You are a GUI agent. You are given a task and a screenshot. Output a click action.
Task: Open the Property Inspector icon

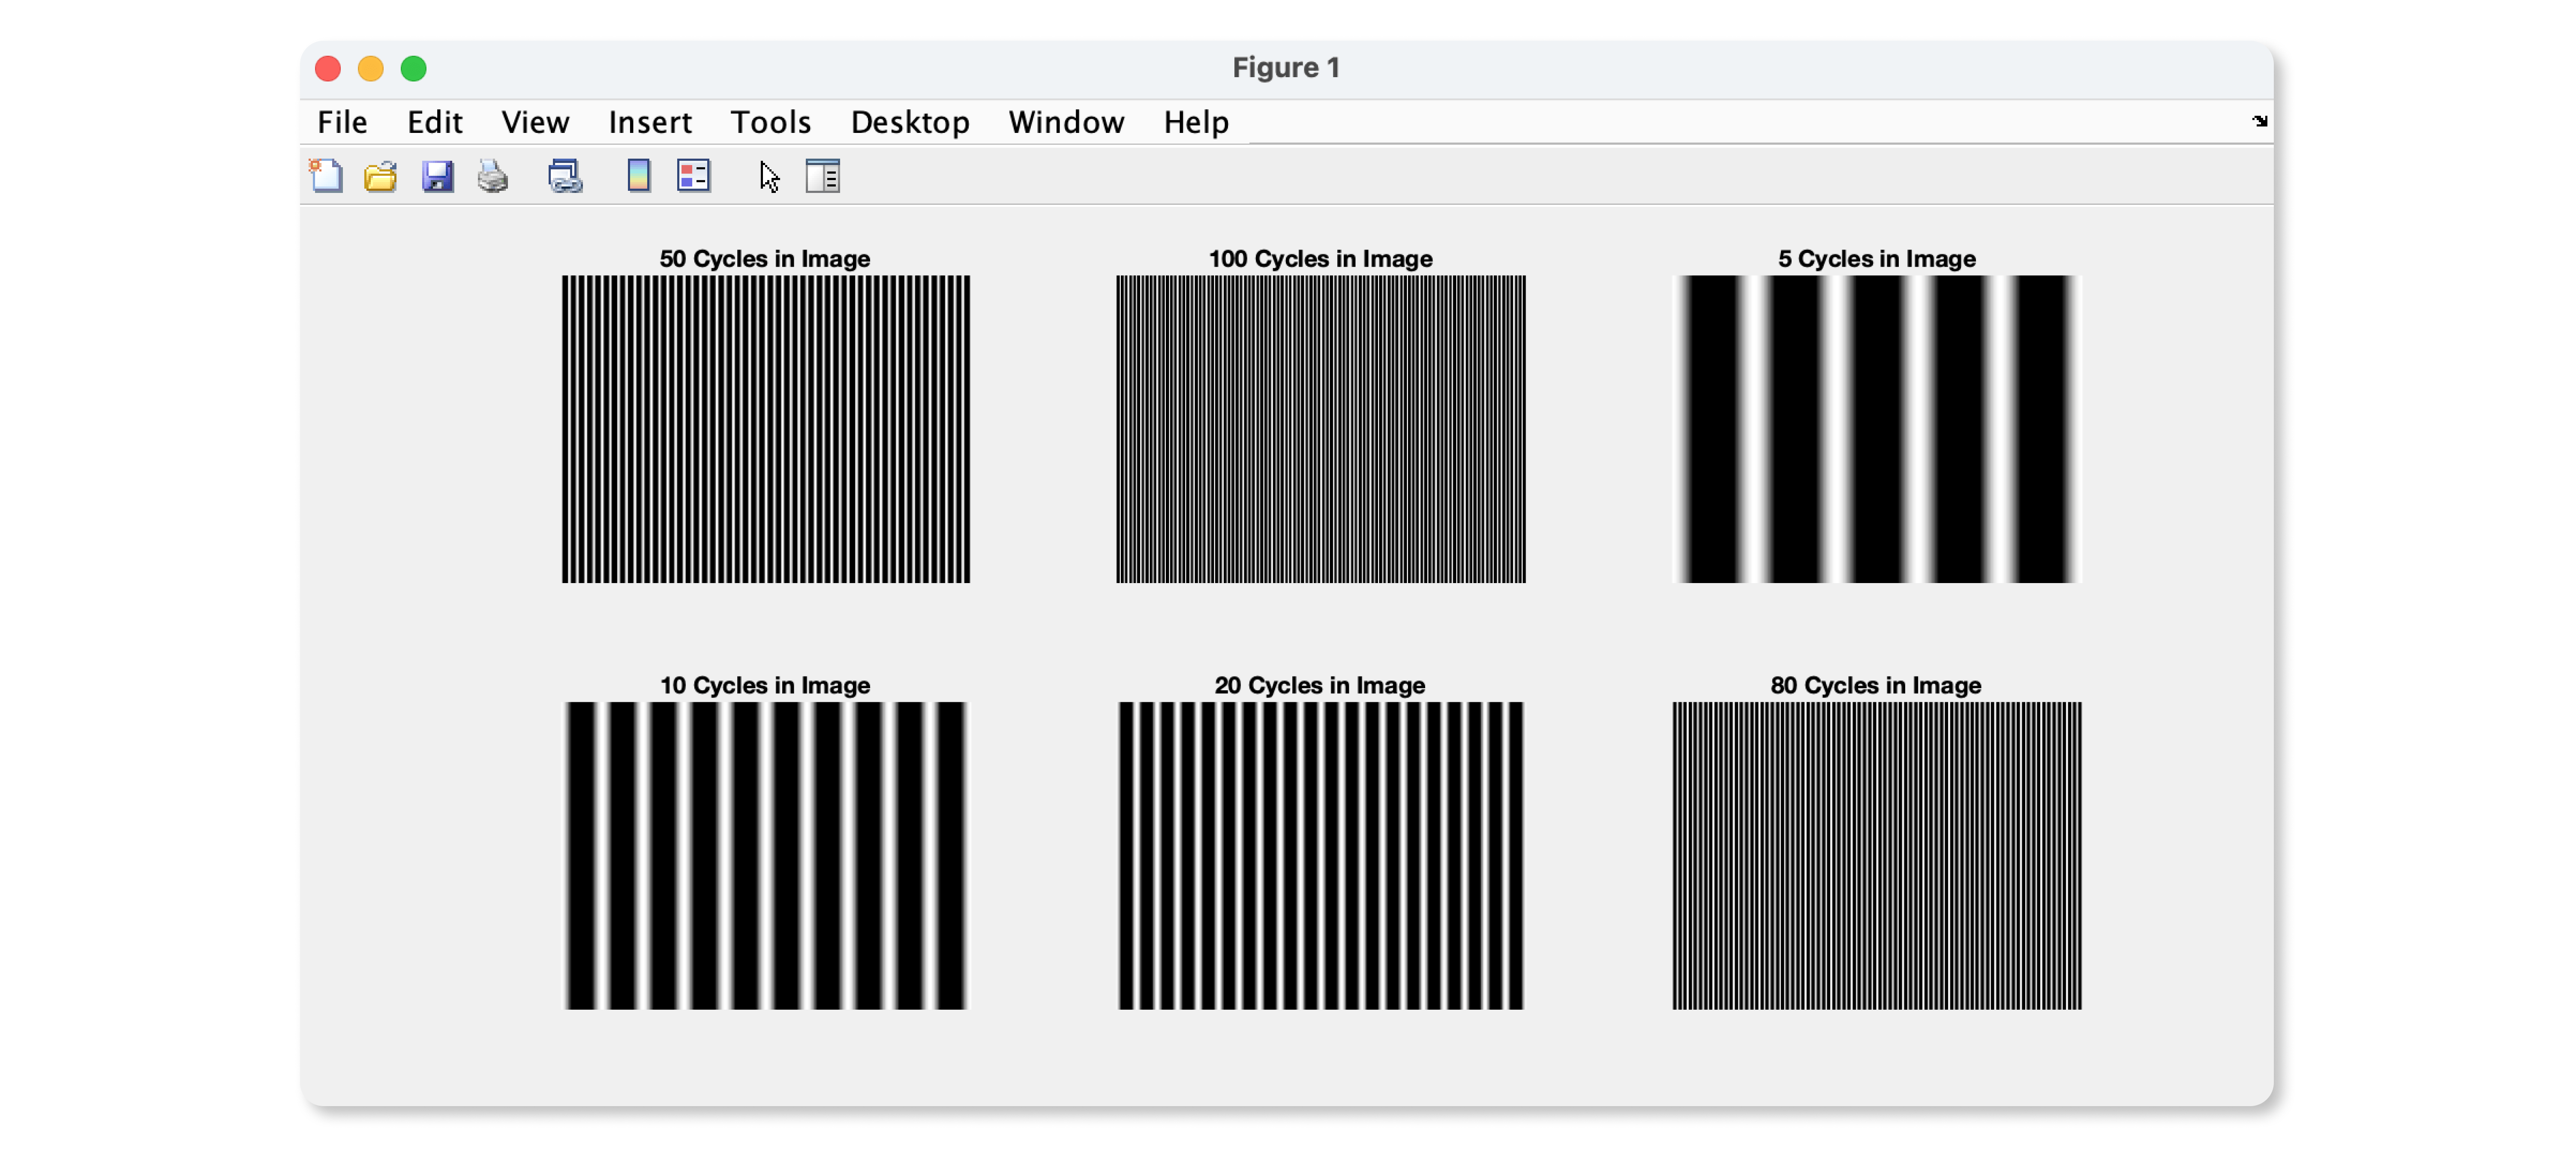(x=823, y=176)
